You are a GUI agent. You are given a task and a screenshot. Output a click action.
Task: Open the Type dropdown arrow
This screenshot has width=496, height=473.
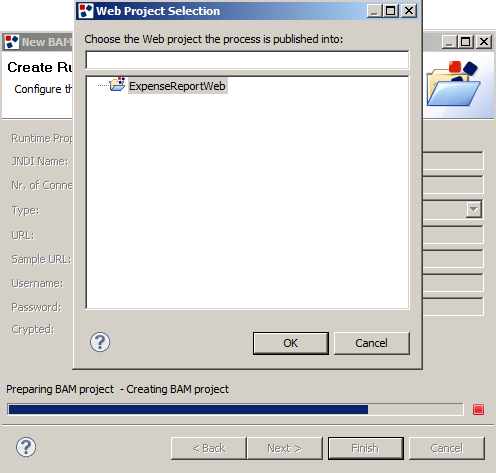(474, 210)
